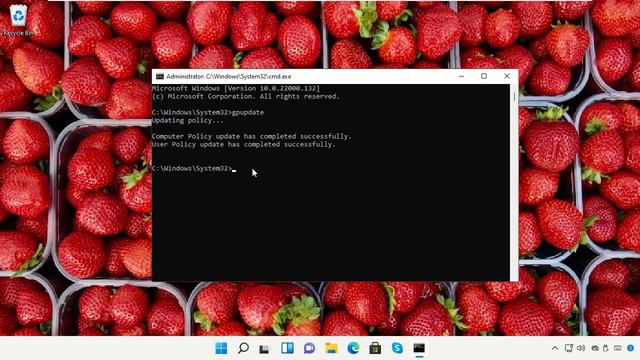Image resolution: width=640 pixels, height=360 pixels.
Task: Click the 'gpupdate' command line
Action: [208, 112]
